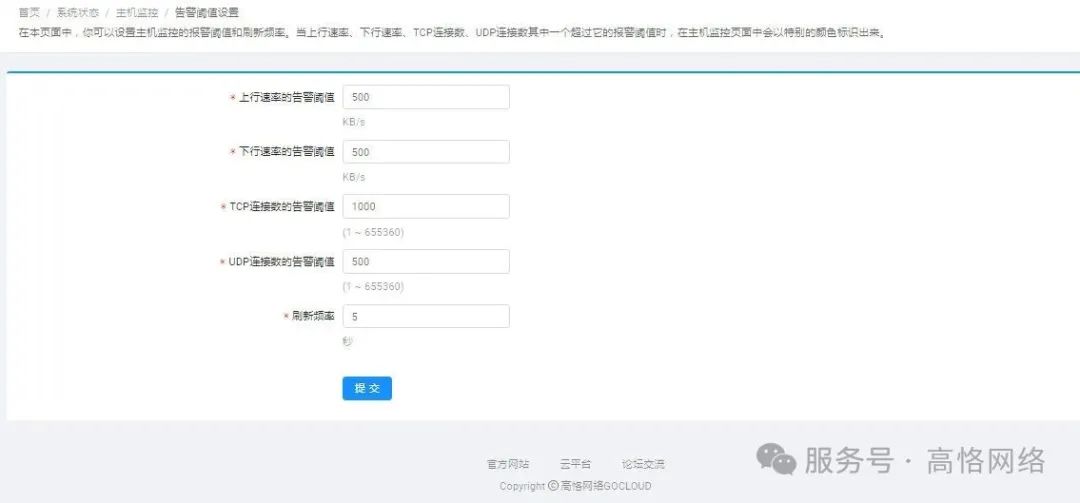
Task: Click the 下行速率的告警阈值 label
Action: tap(286, 152)
